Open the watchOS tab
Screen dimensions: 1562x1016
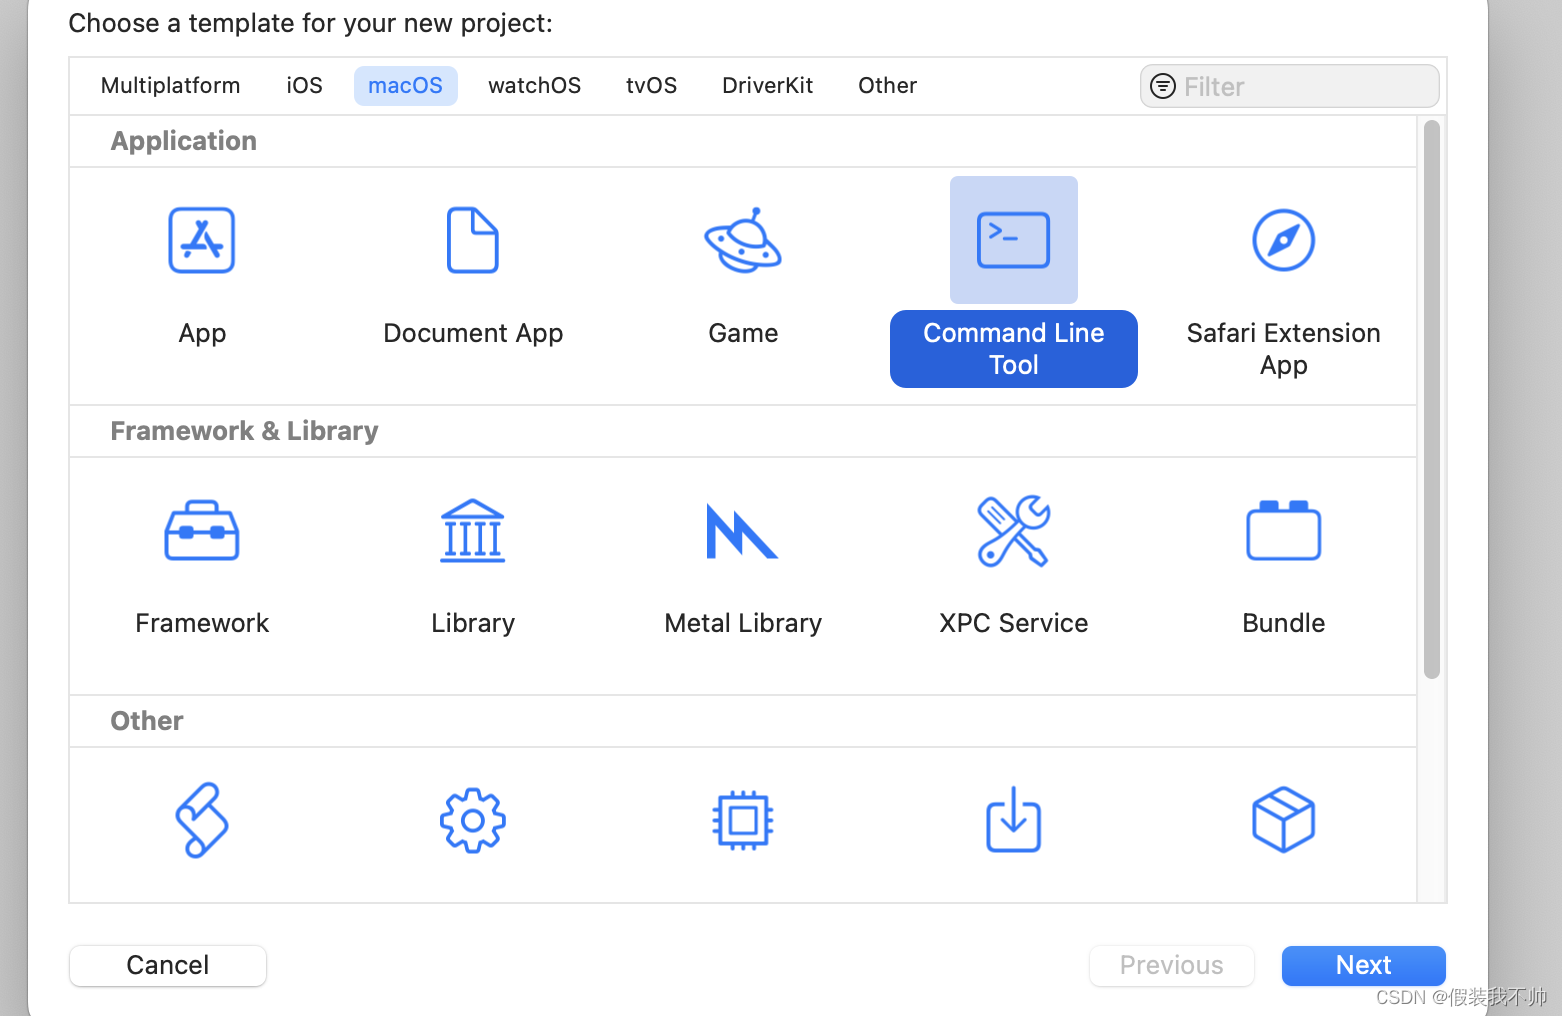(535, 86)
